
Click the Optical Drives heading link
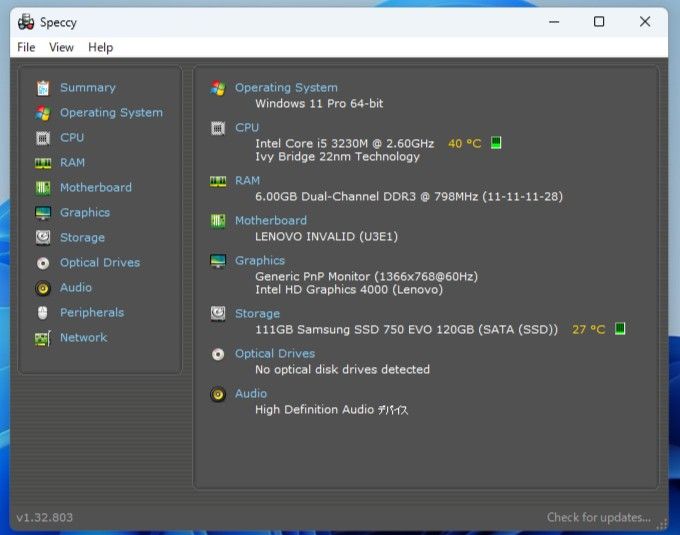click(x=275, y=353)
